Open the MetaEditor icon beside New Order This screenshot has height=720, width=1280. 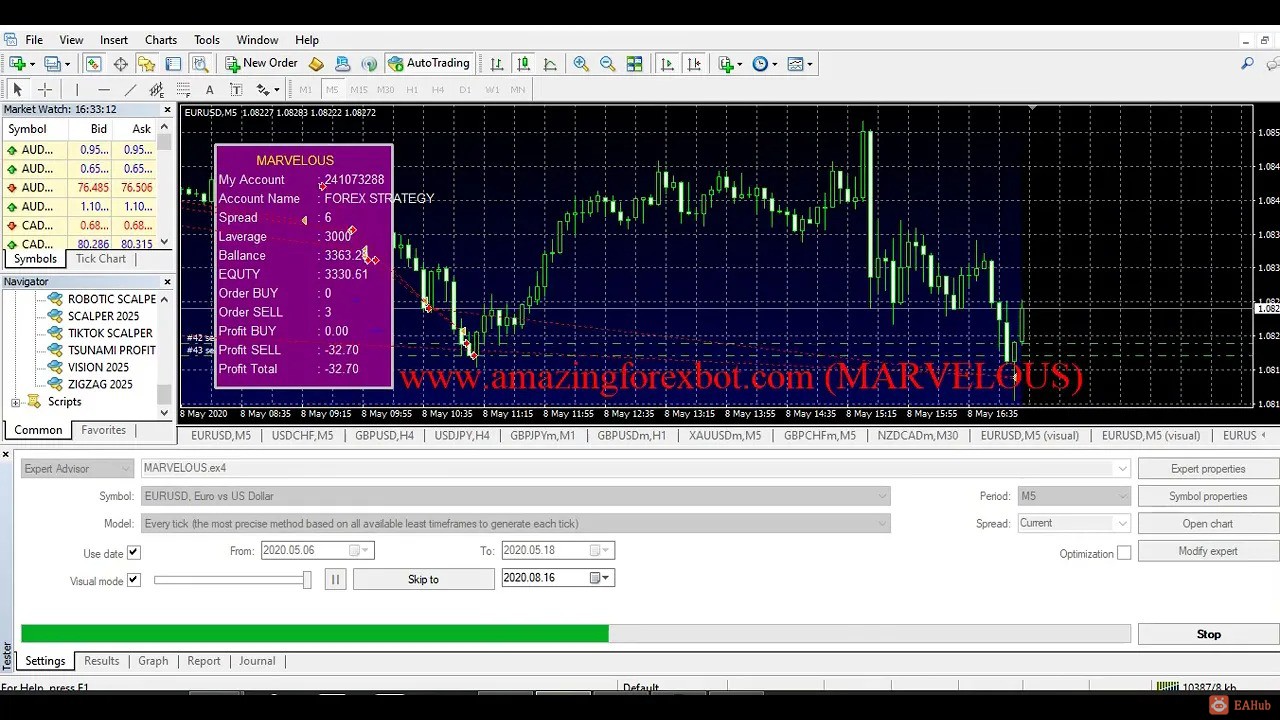pyautogui.click(x=316, y=64)
